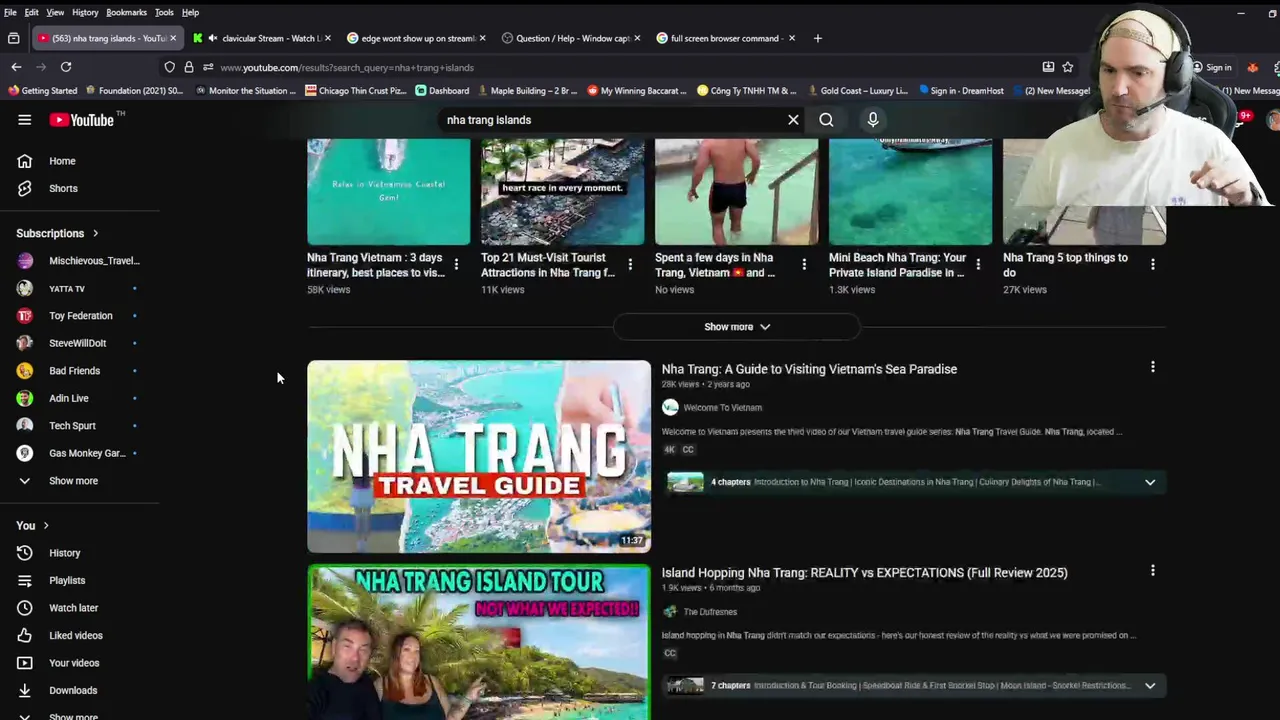The image size is (1280, 720).
Task: Open options menu for Nha Trang 5 top things short
Action: [1152, 265]
